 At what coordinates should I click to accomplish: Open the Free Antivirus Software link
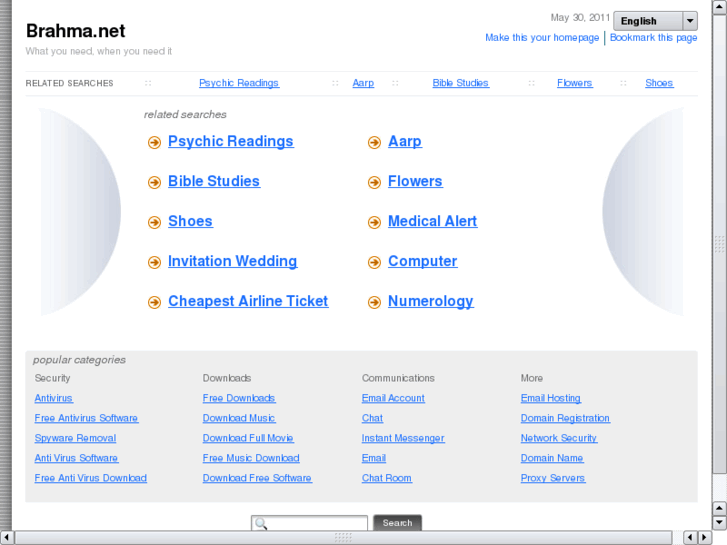[x=86, y=418]
